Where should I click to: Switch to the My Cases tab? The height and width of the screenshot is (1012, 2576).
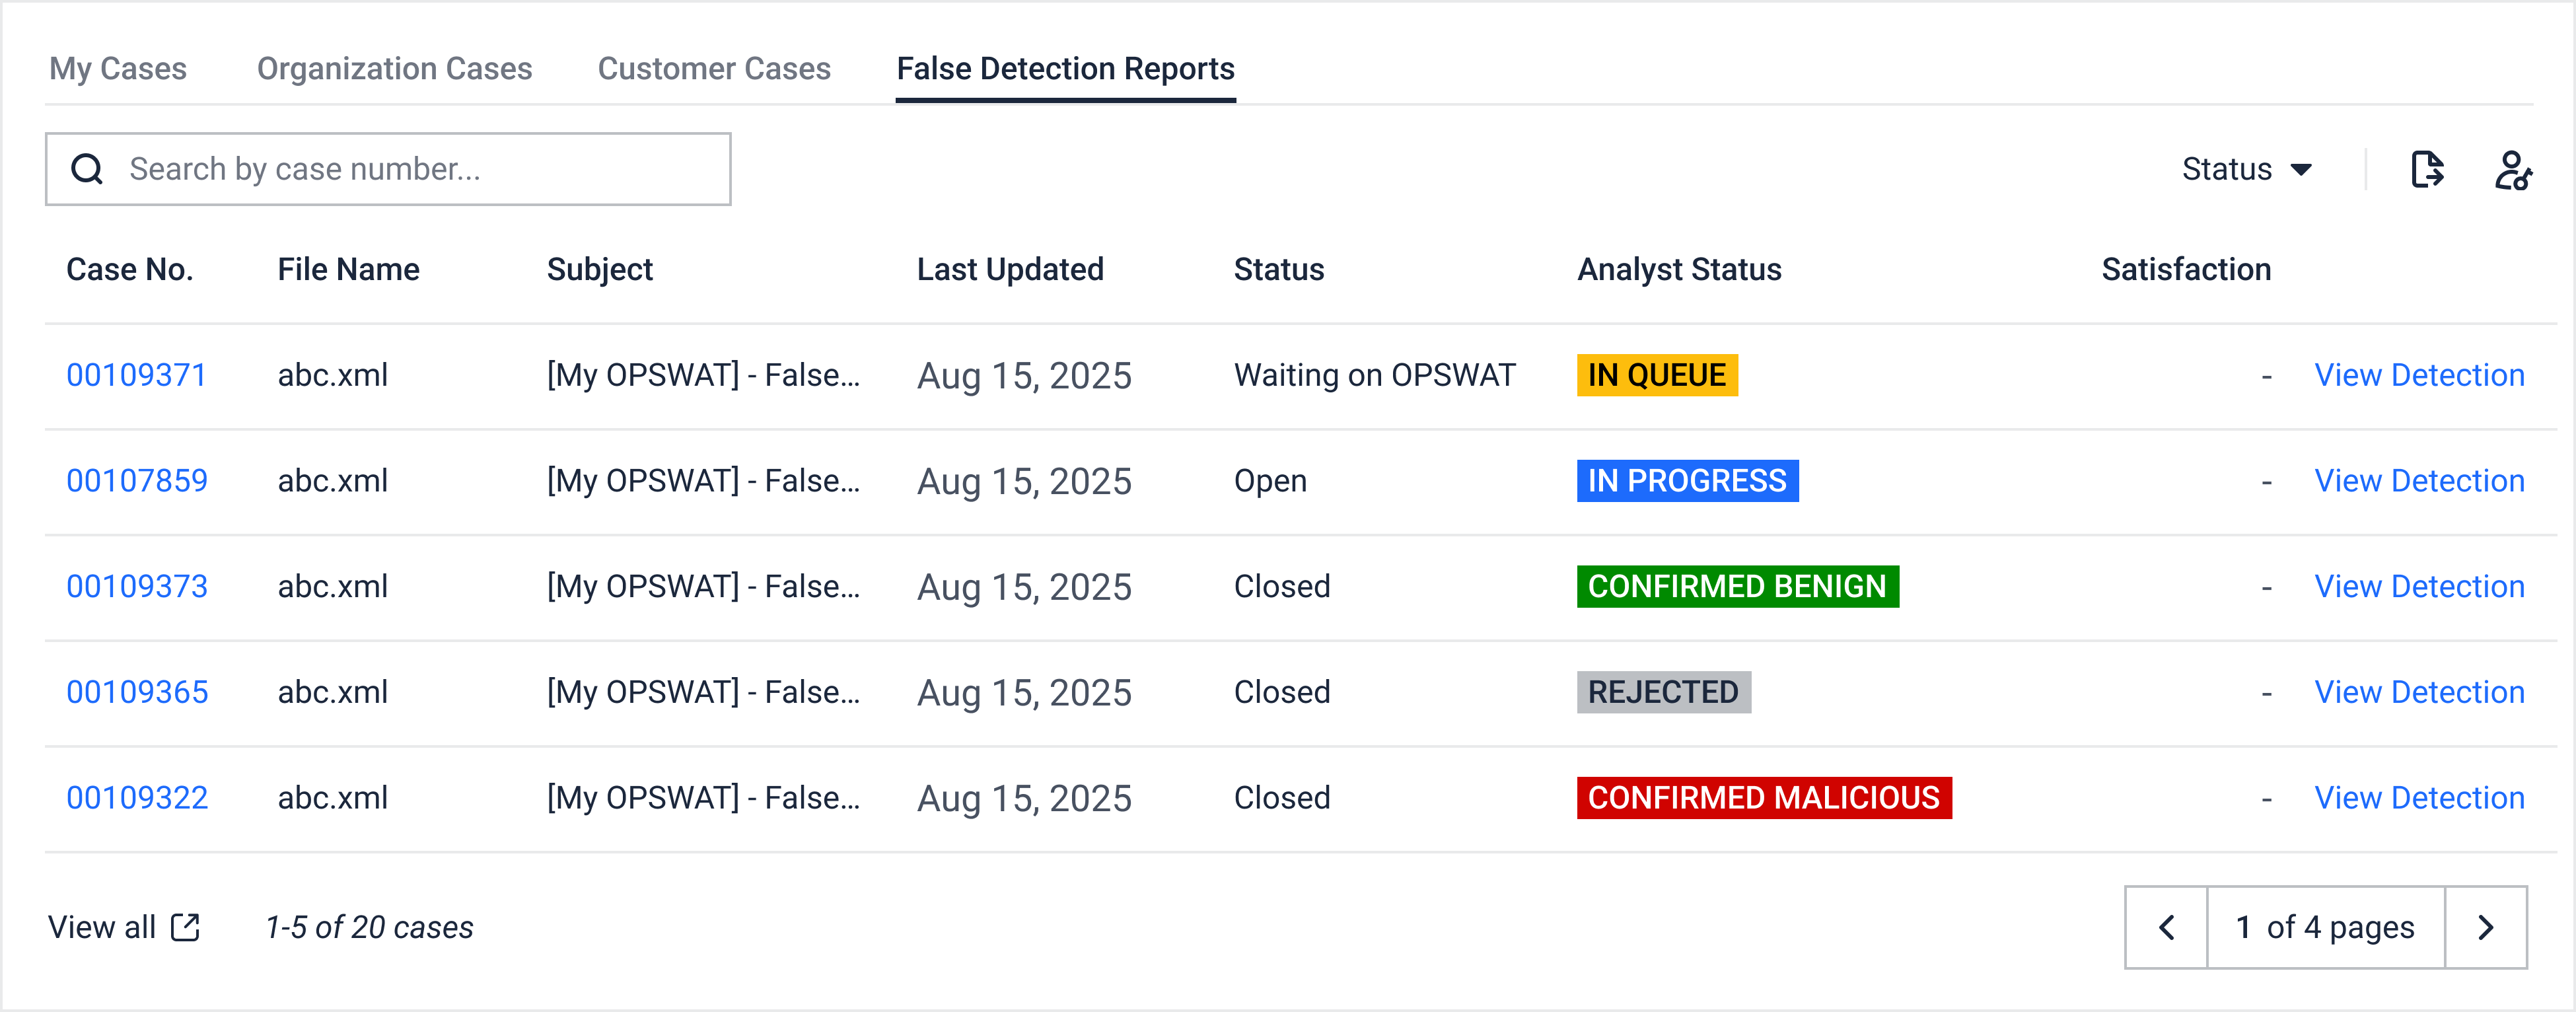pos(118,68)
